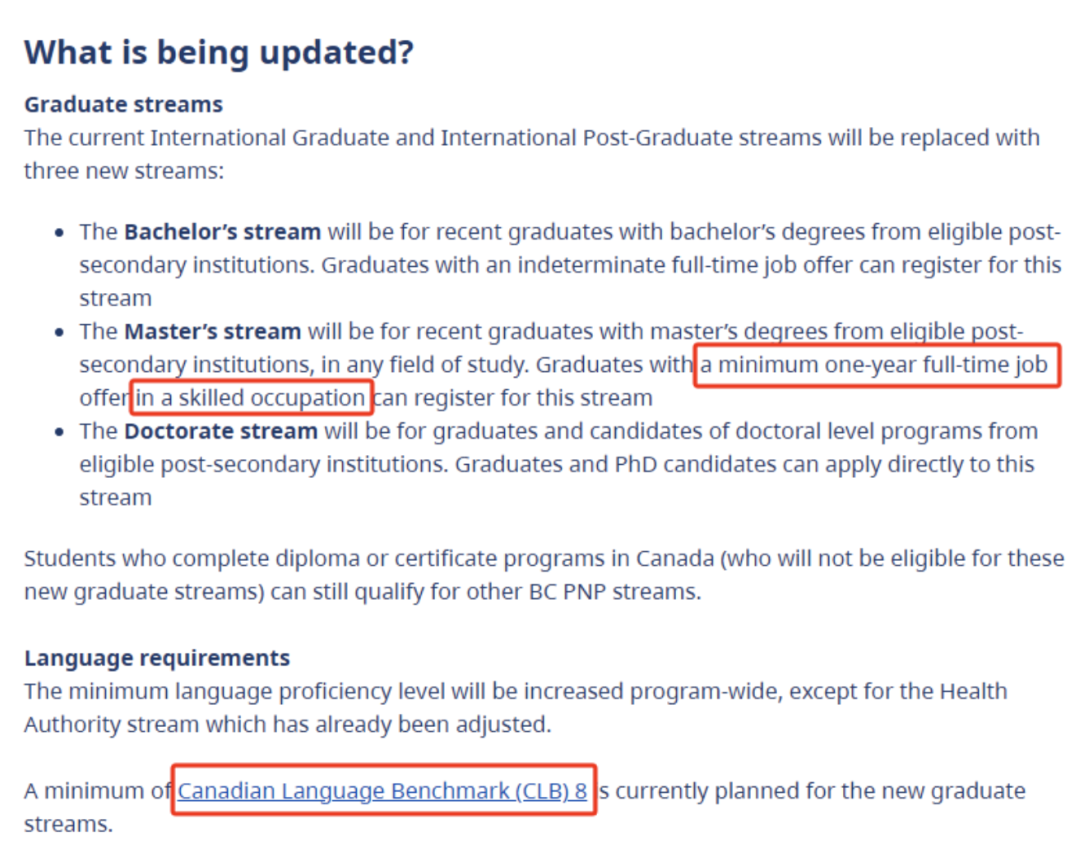Click highlighted "a minimum one-year full-time job" phrase
The height and width of the screenshot is (845, 1080).
click(874, 365)
